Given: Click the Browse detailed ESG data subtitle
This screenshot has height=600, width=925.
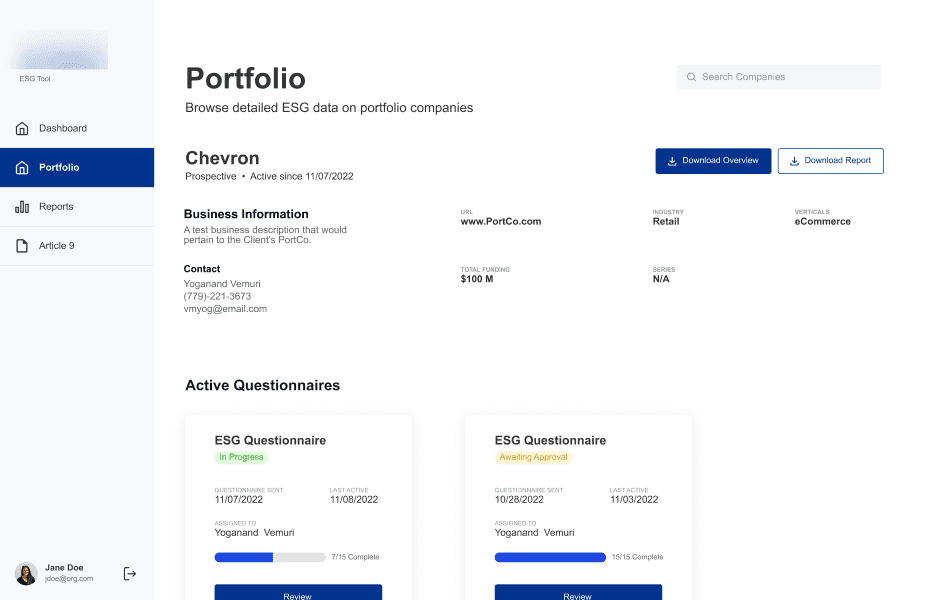Looking at the screenshot, I should click(x=329, y=108).
